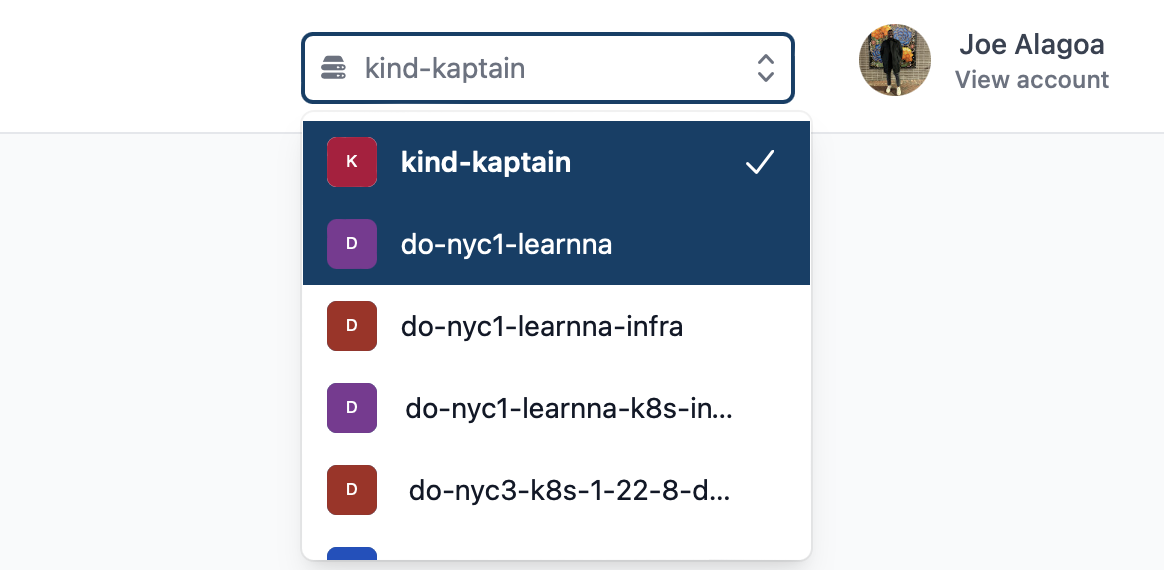This screenshot has width=1164, height=570.
Task: Switch to the do-nyc3-k8s-1-22-8-d... cluster
Action: pyautogui.click(x=568, y=490)
